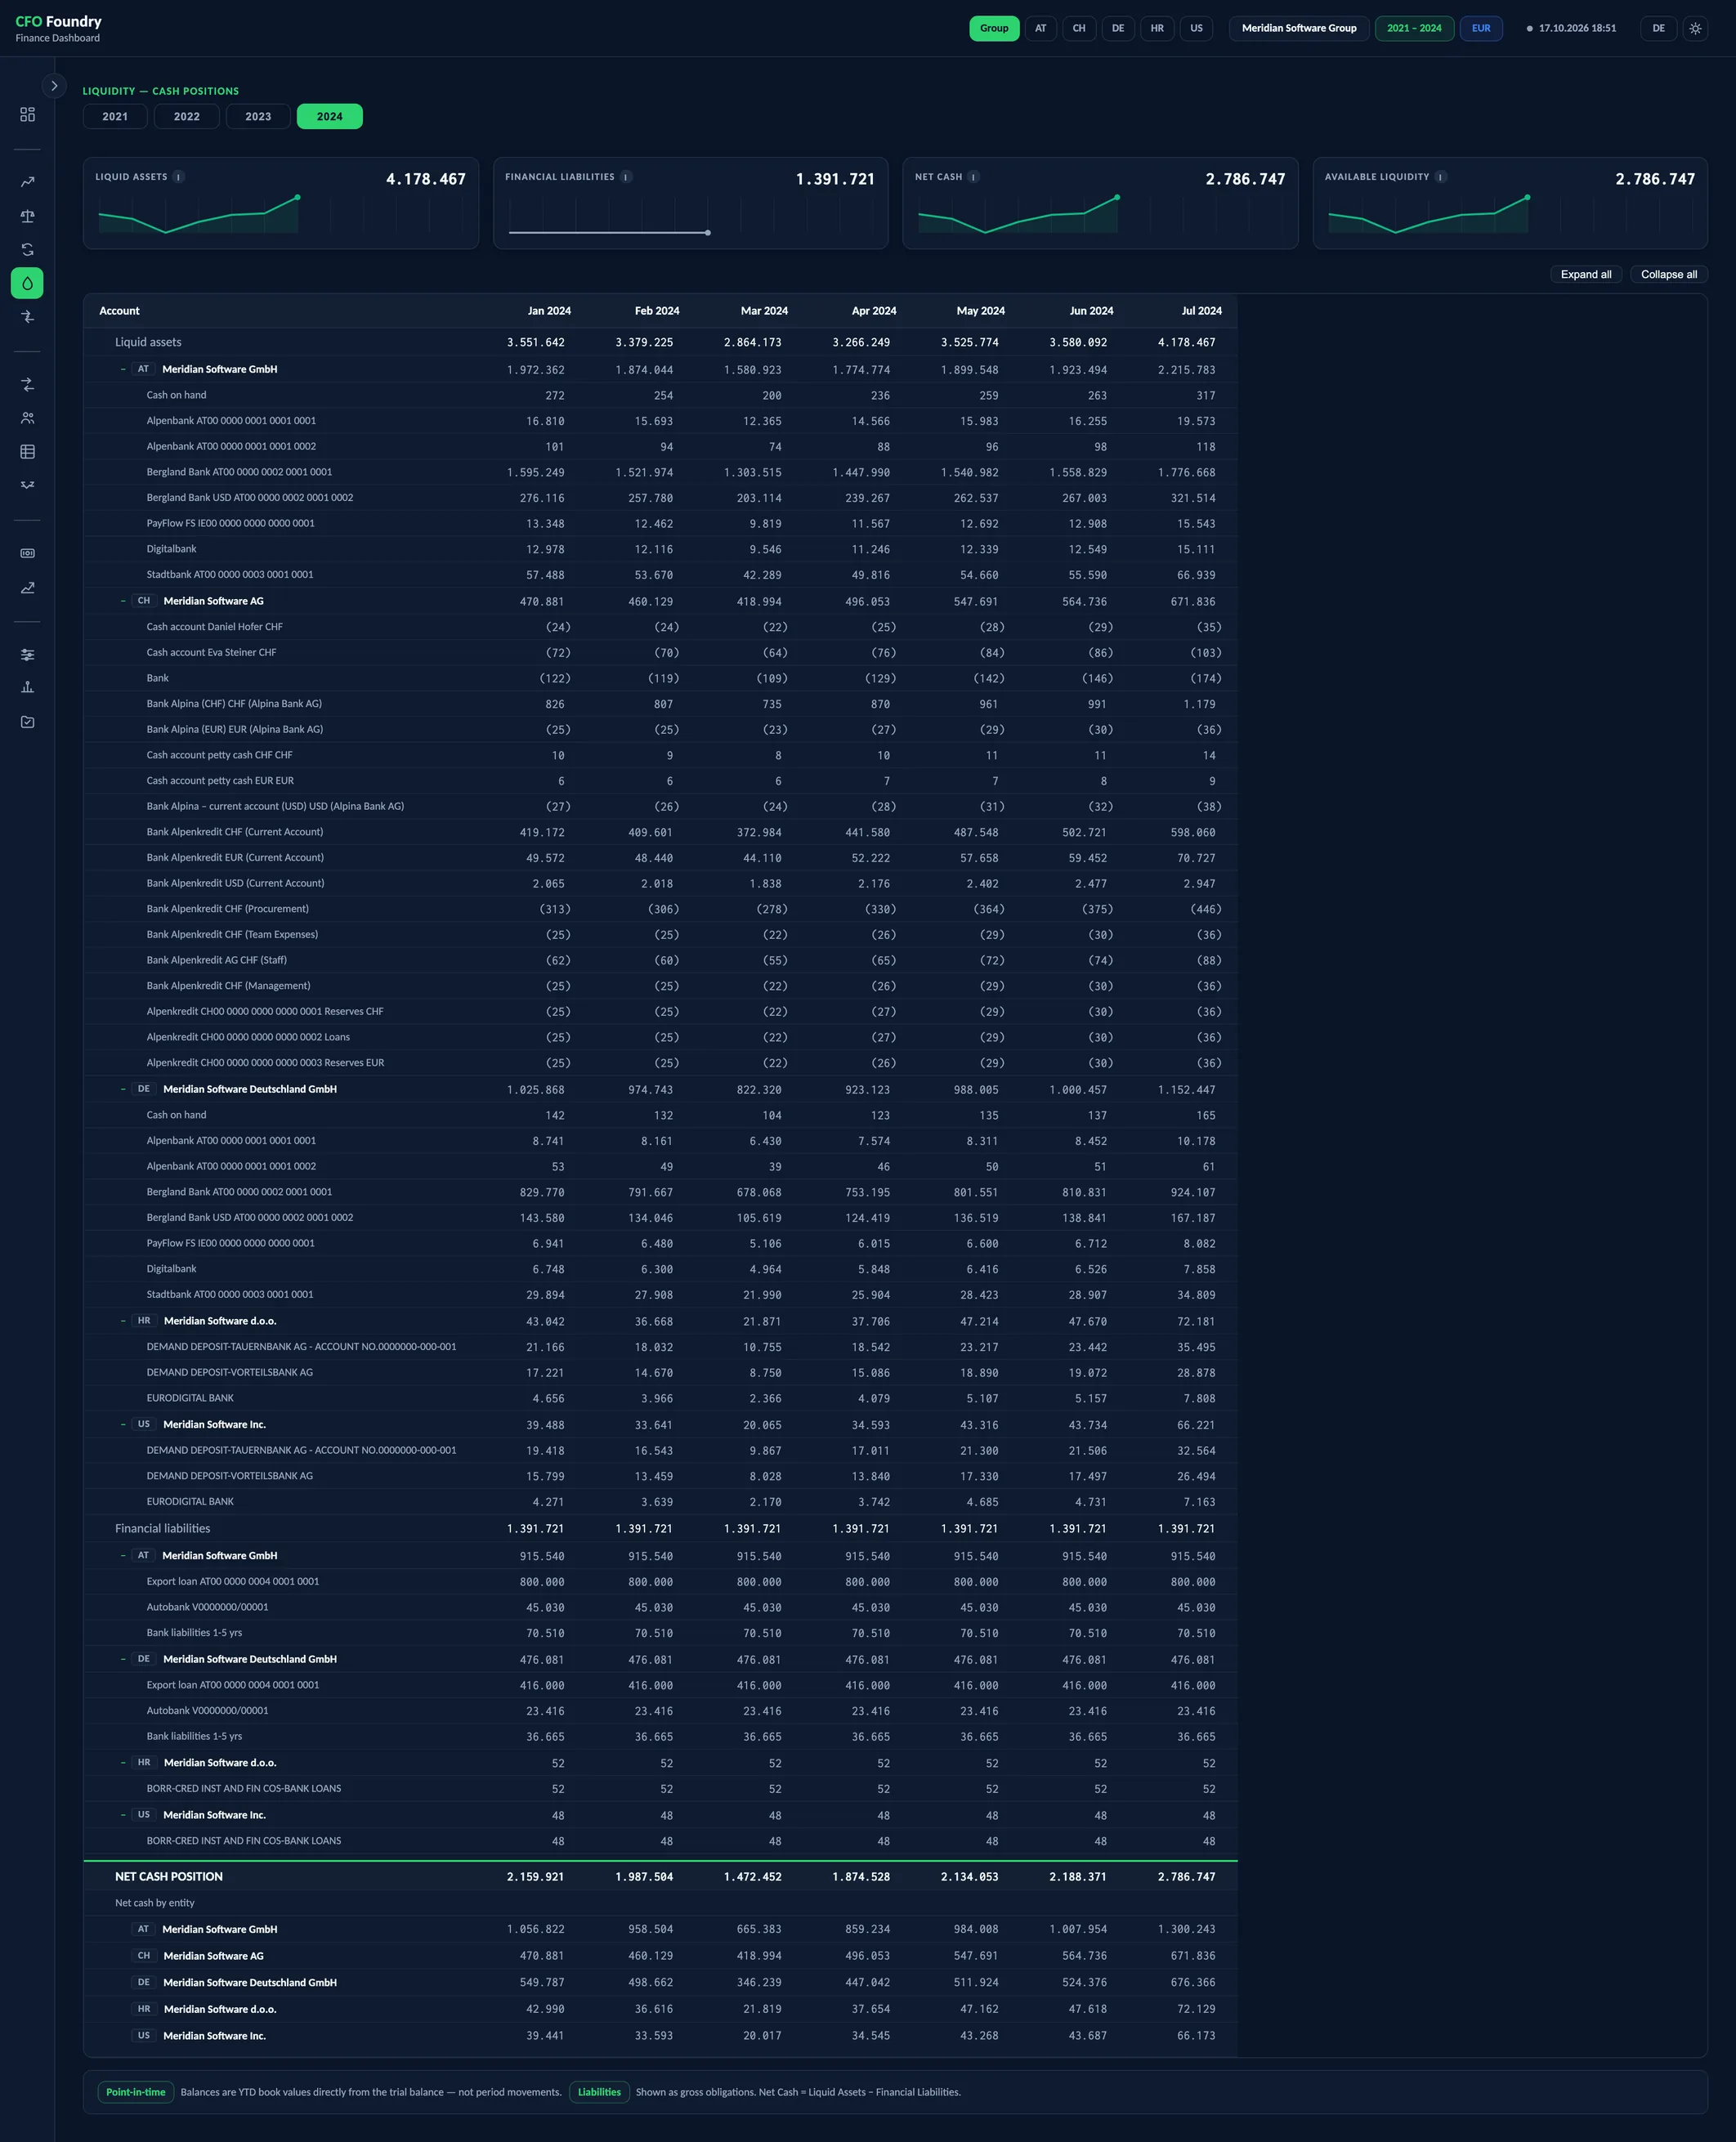Open the pin-on-chart sidebar icon
The width and height of the screenshot is (1736, 2142).
[x=27, y=688]
